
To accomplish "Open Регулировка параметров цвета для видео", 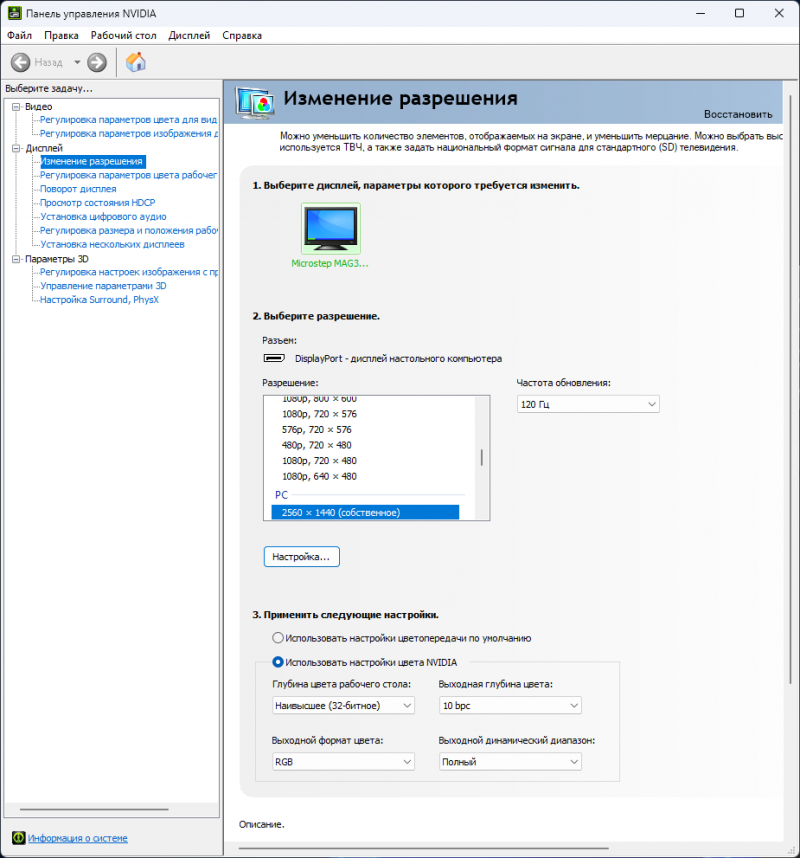I will 129,120.
